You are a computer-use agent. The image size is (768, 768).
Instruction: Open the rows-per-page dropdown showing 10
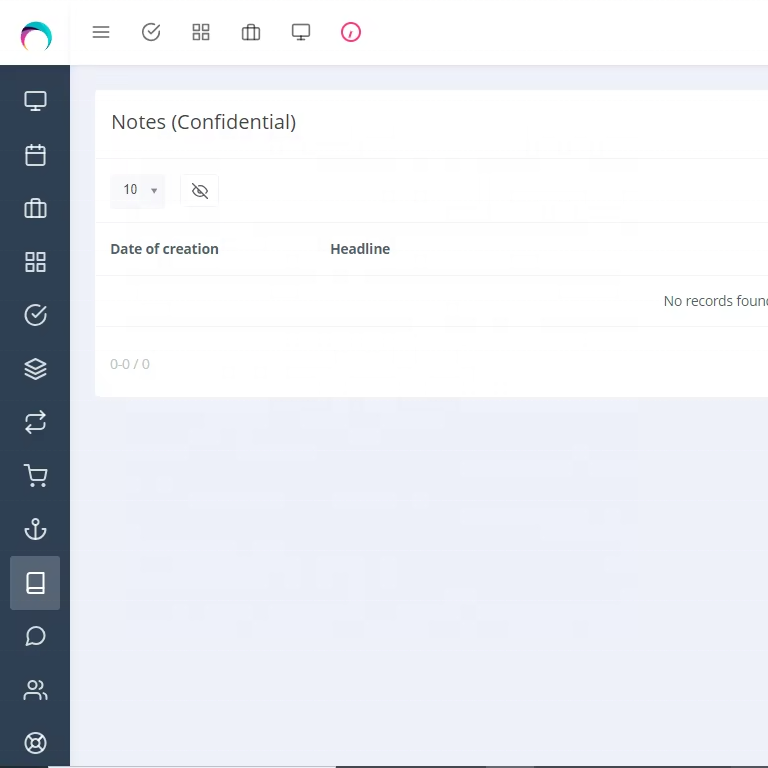tap(138, 191)
